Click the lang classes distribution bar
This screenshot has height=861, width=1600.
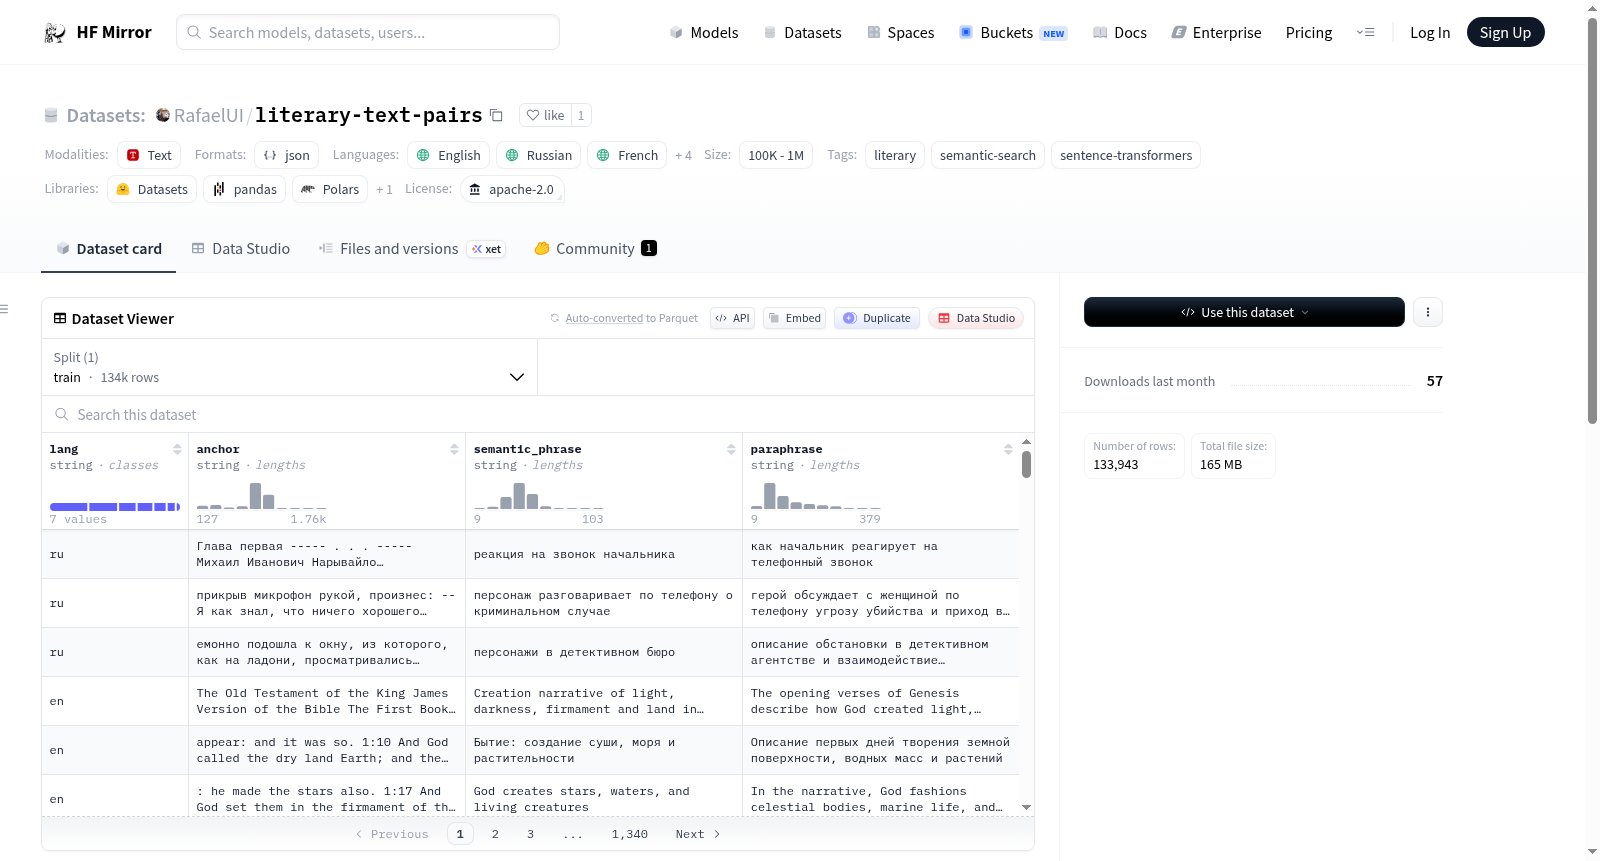point(115,507)
